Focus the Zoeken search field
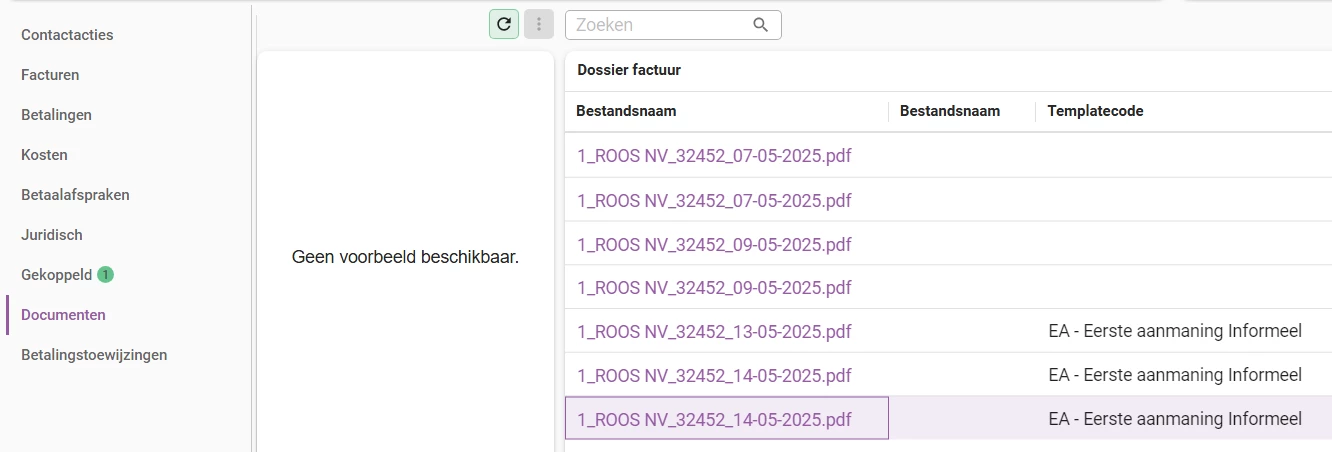The height and width of the screenshot is (452, 1332). 660,25
